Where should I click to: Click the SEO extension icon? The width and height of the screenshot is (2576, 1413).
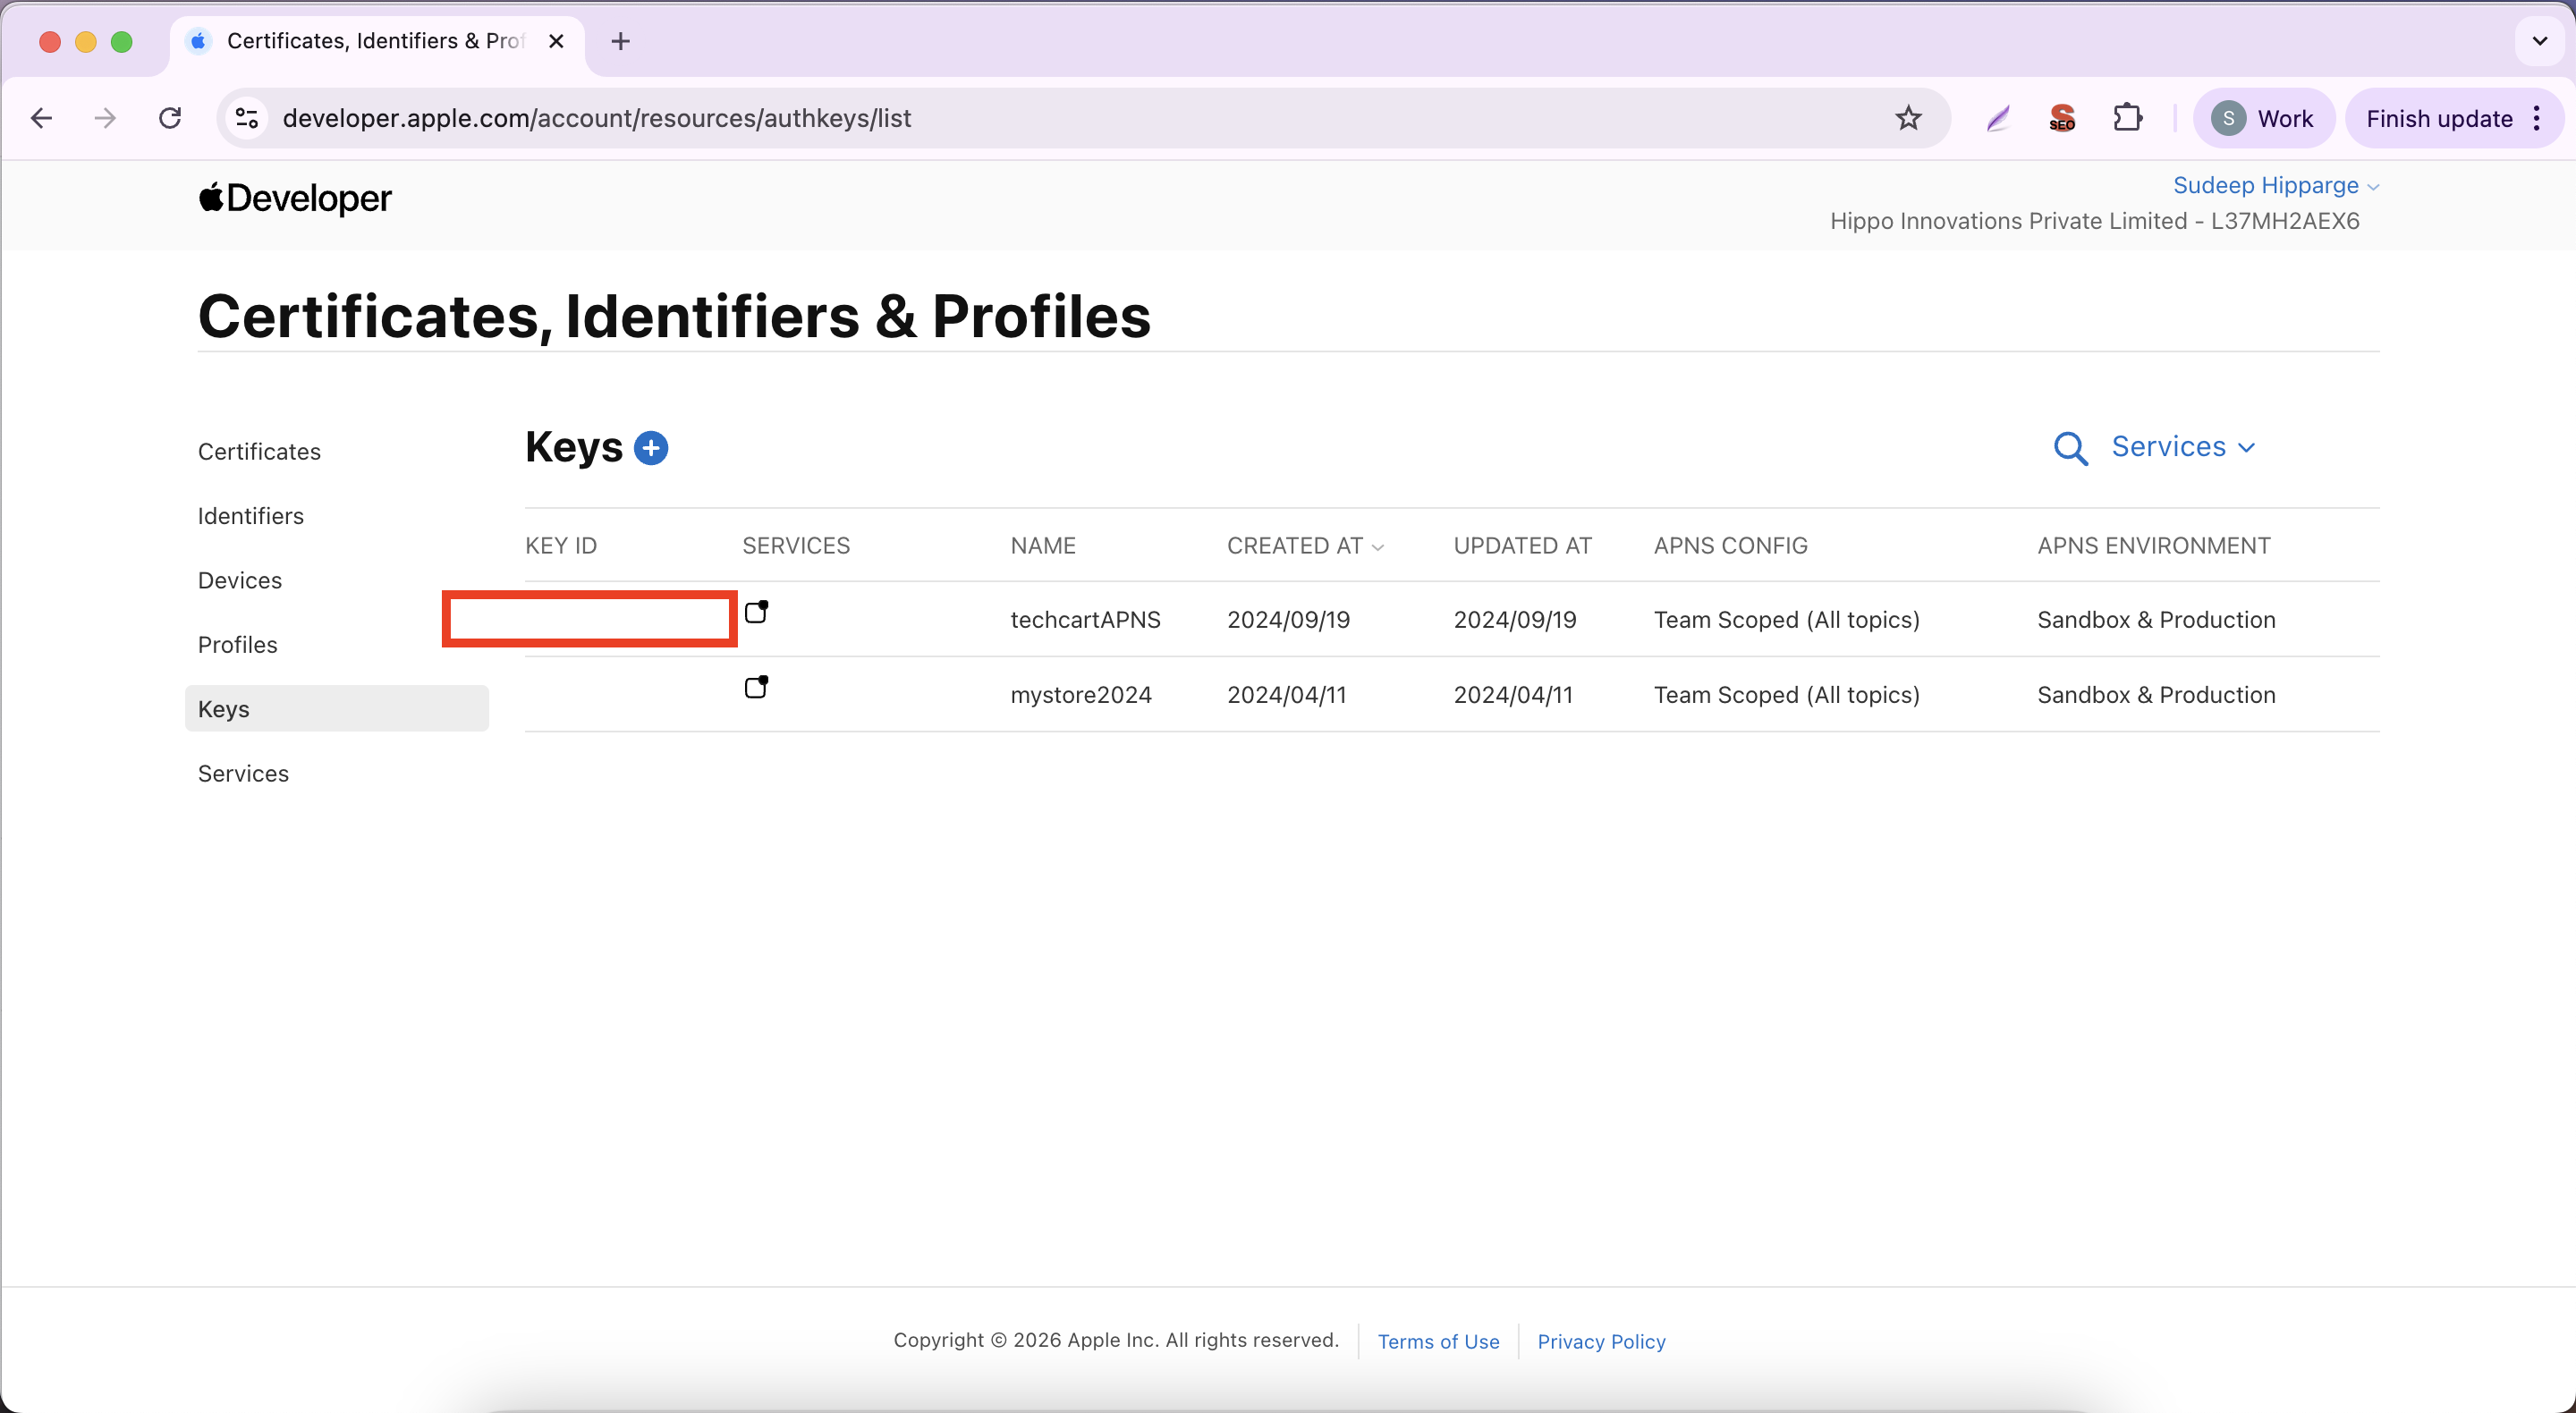pyautogui.click(x=2061, y=119)
